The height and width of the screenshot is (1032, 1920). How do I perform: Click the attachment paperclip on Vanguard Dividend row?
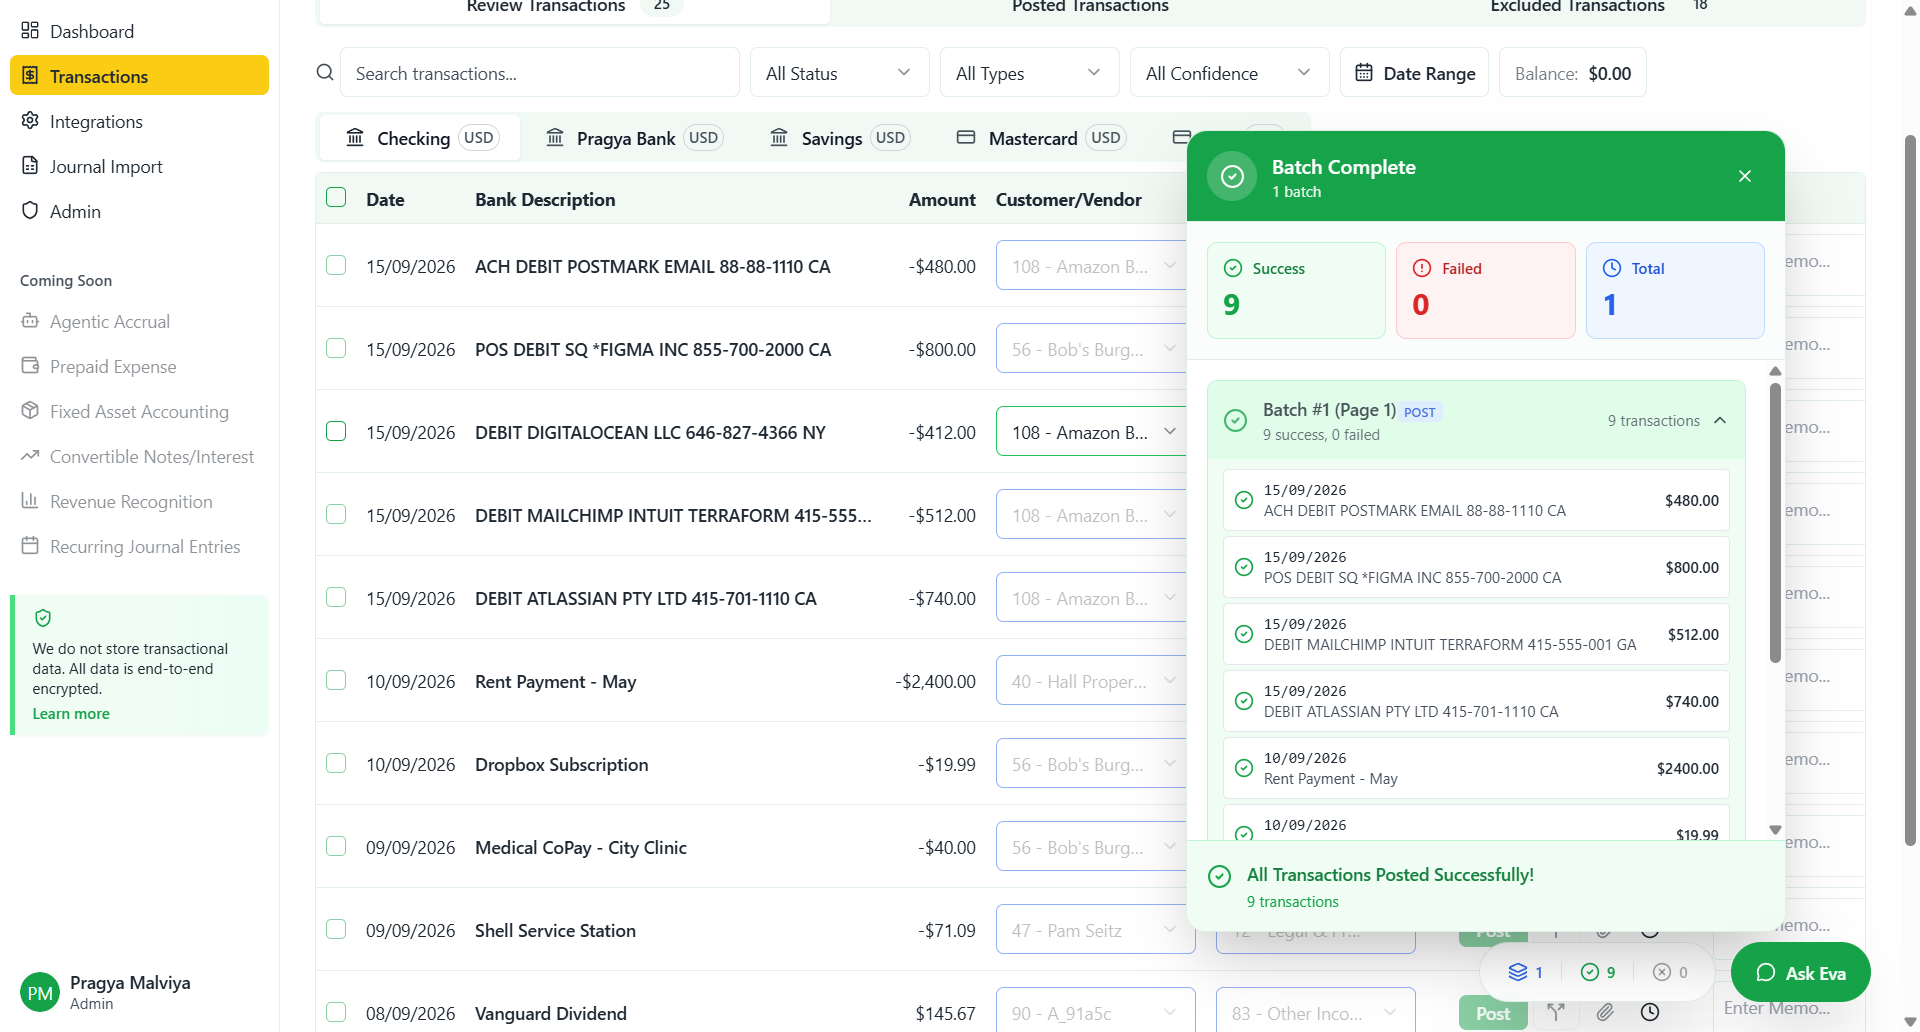pos(1605,1012)
